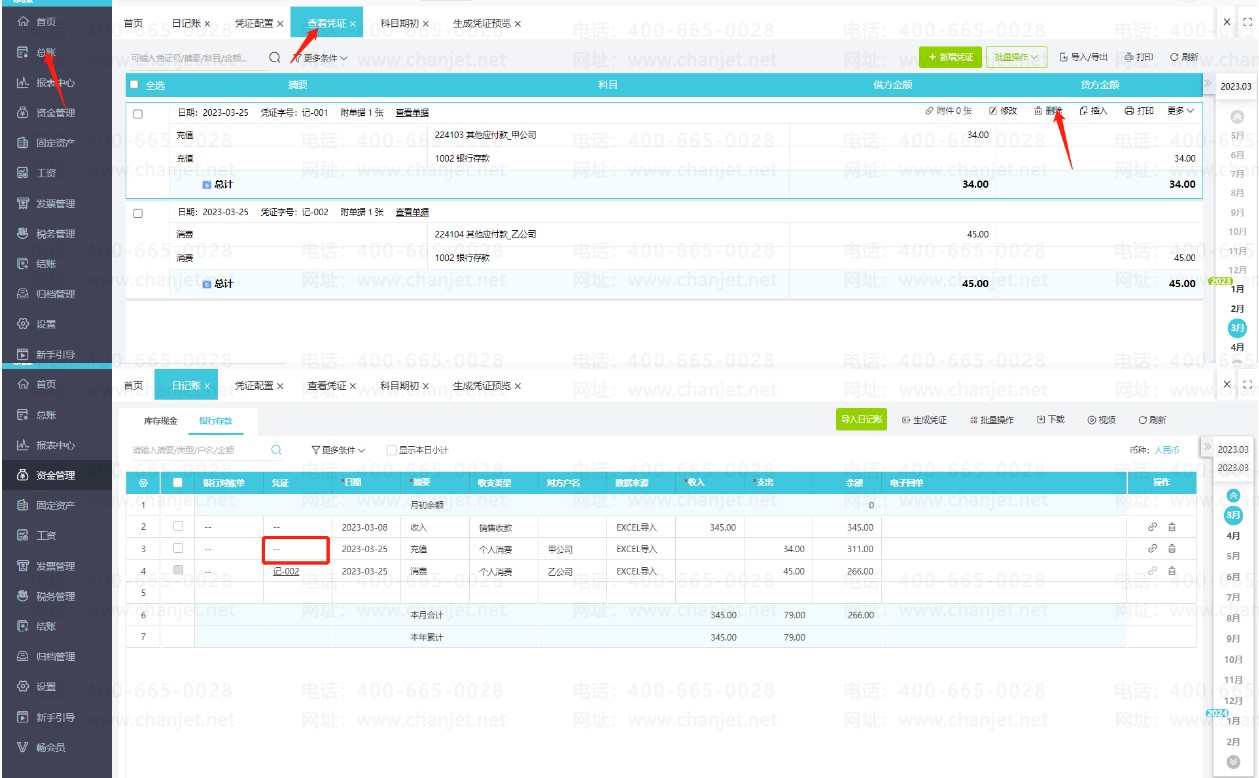
Task: Open the 币种 人民币 currency selector
Action: (1167, 450)
